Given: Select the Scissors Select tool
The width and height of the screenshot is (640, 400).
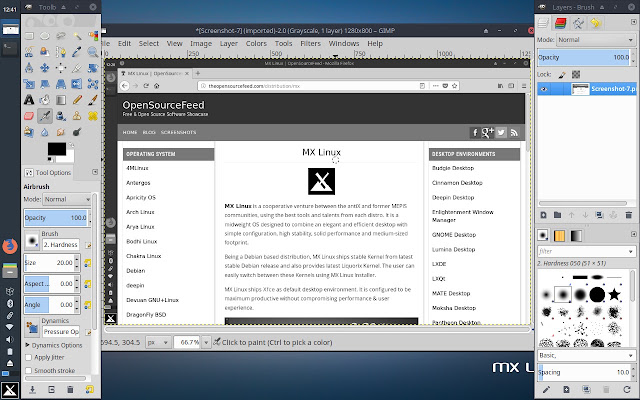Looking at the screenshot, I should tap(29, 52).
